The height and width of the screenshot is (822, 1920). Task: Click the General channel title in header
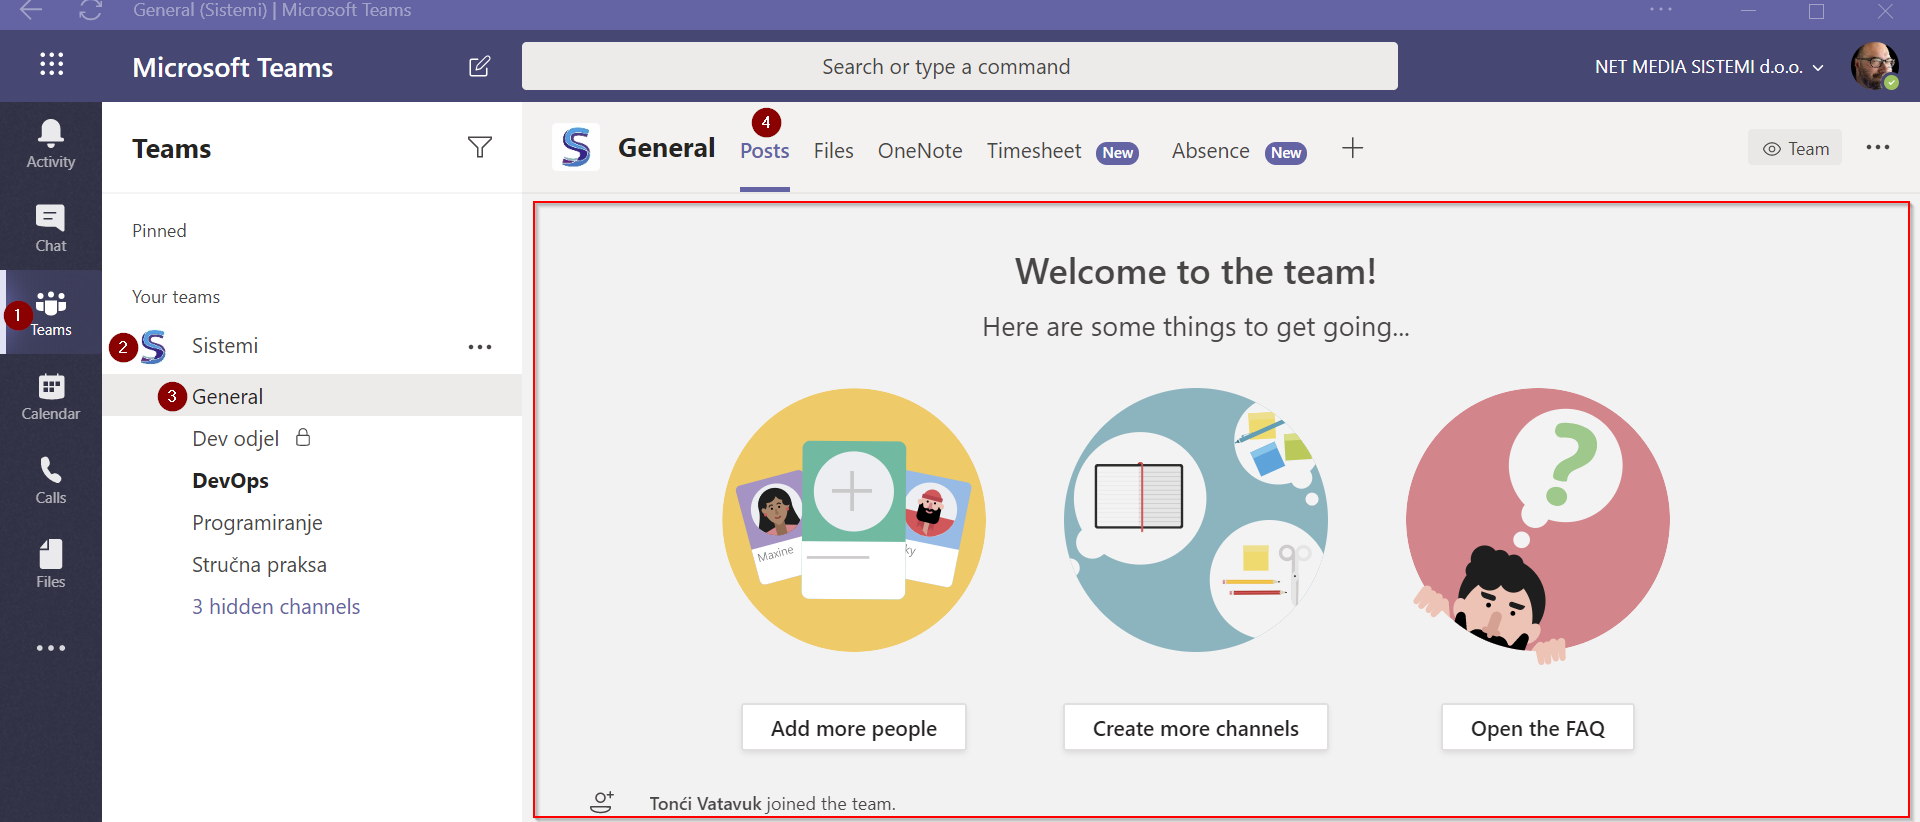point(667,148)
